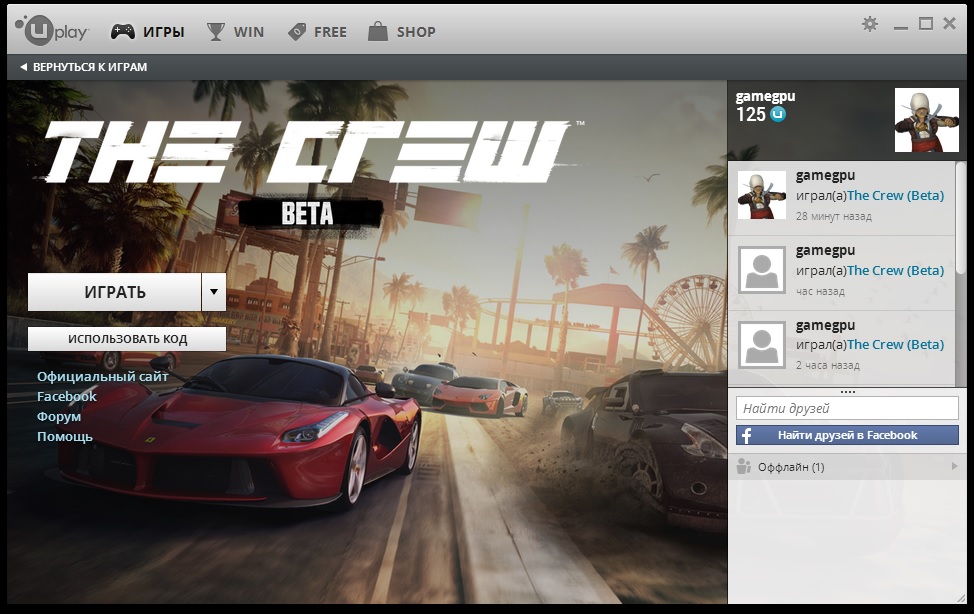Click the 28 минут назад timestamp
The width and height of the screenshot is (974, 614).
coord(834,216)
